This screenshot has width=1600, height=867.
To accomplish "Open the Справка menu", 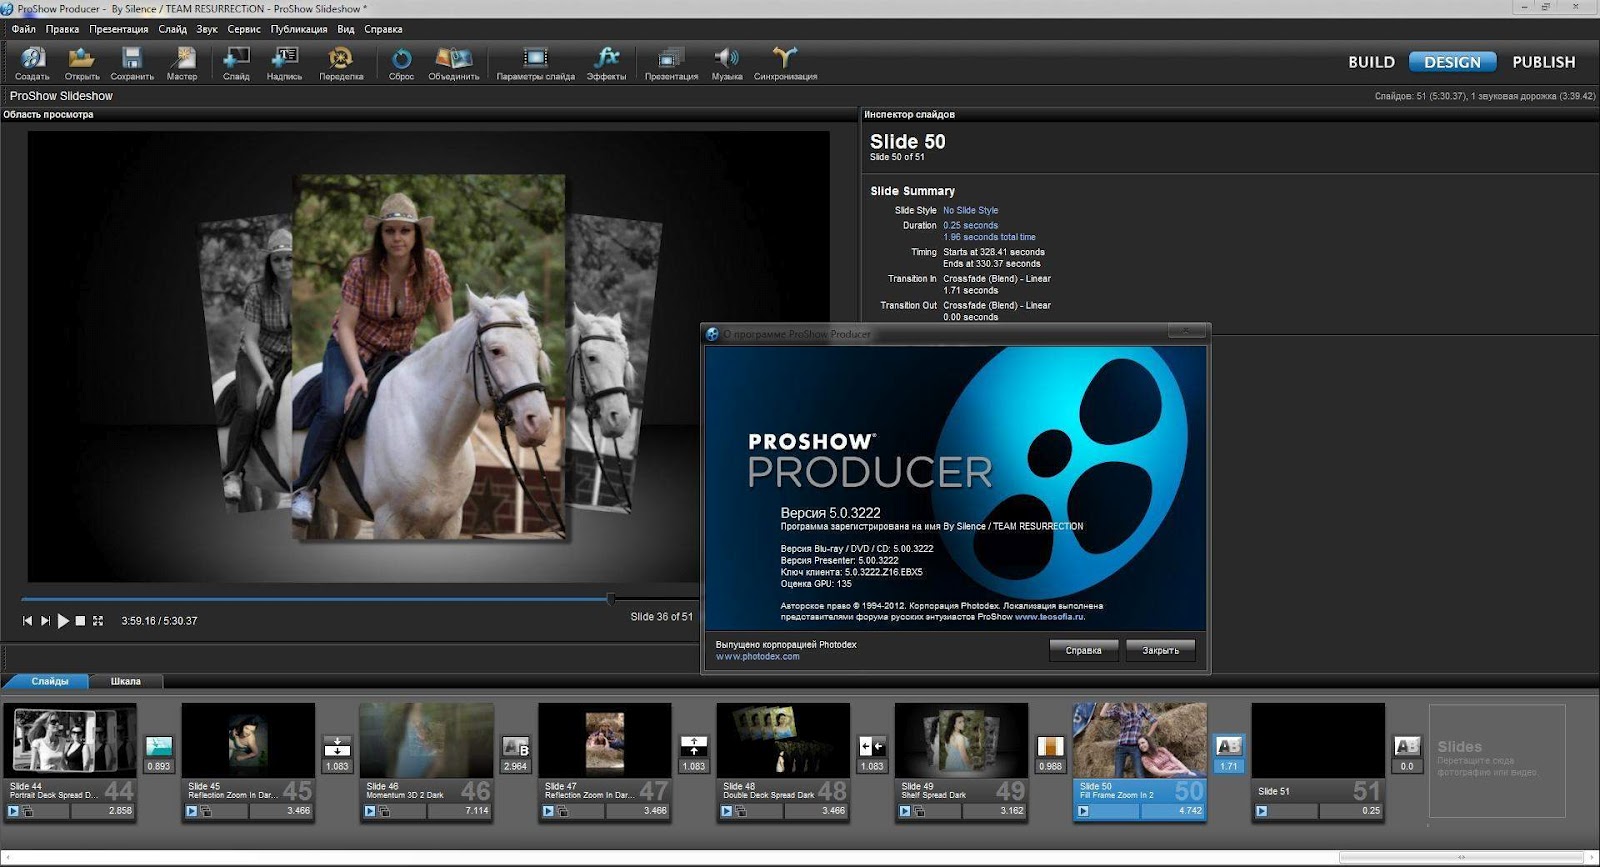I will [x=383, y=29].
